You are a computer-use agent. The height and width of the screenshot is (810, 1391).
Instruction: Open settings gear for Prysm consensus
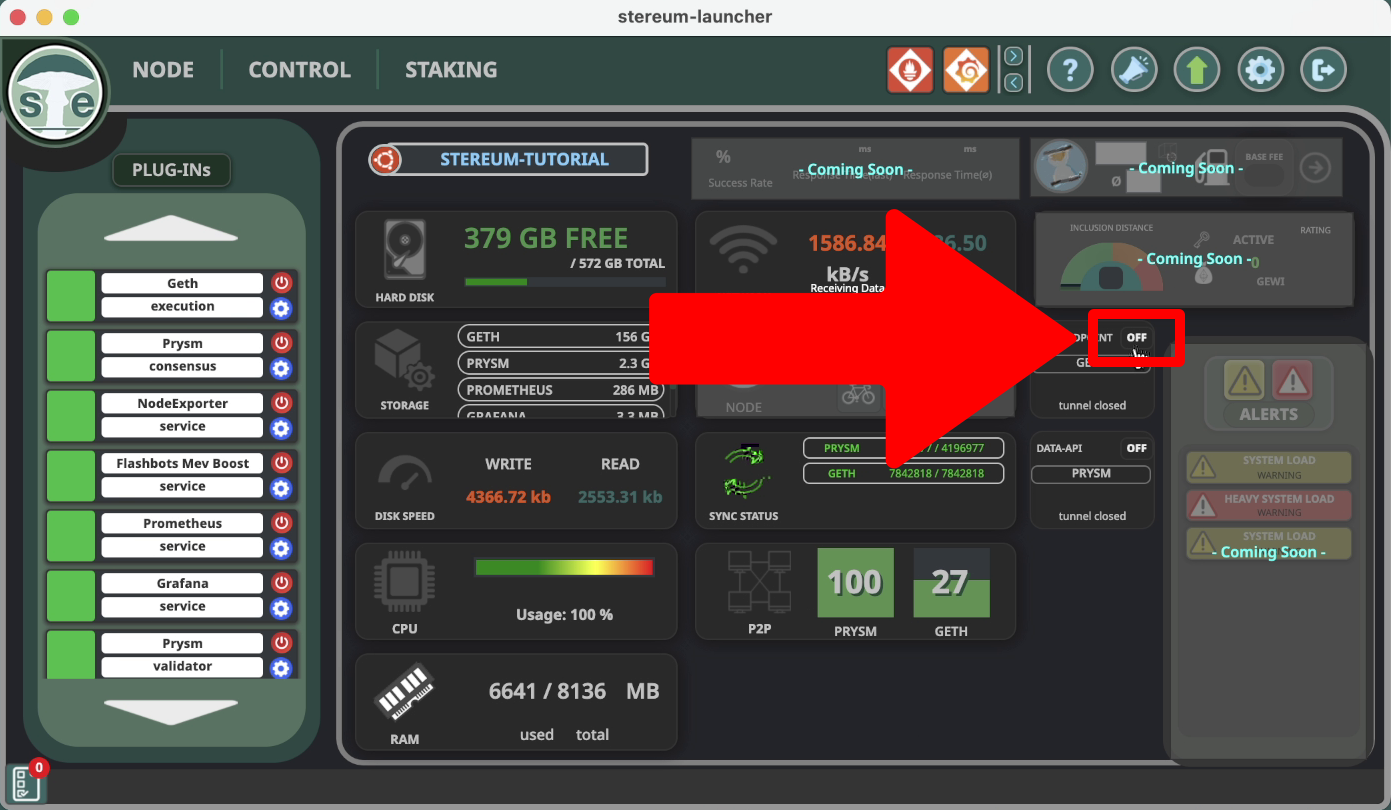tap(281, 368)
